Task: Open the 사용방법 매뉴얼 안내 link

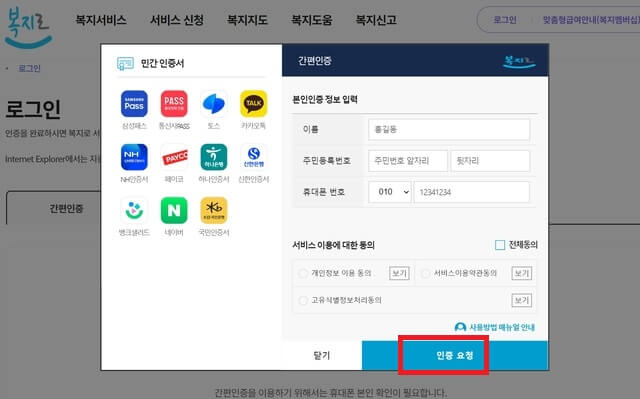Action: [495, 327]
